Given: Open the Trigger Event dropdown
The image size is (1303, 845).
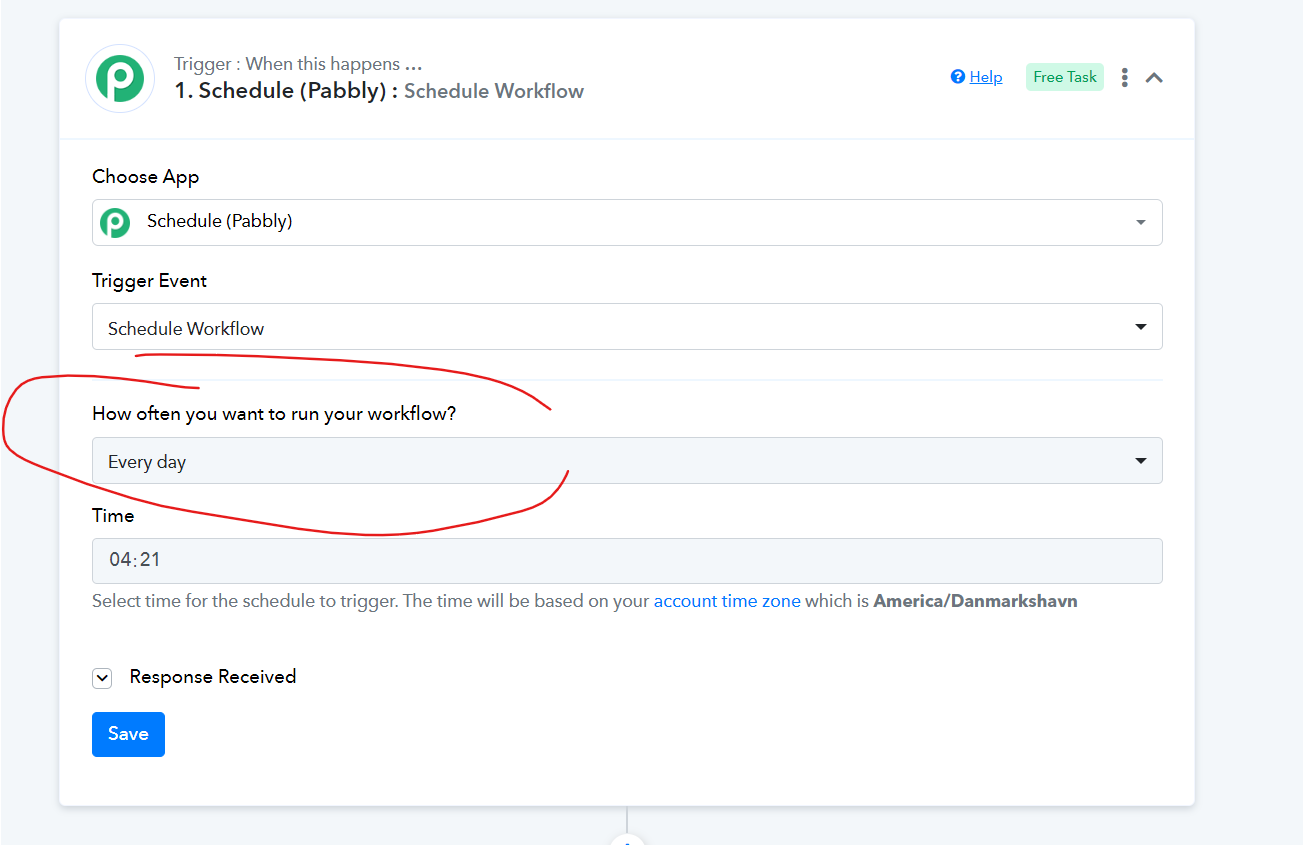Looking at the screenshot, I should [x=627, y=327].
